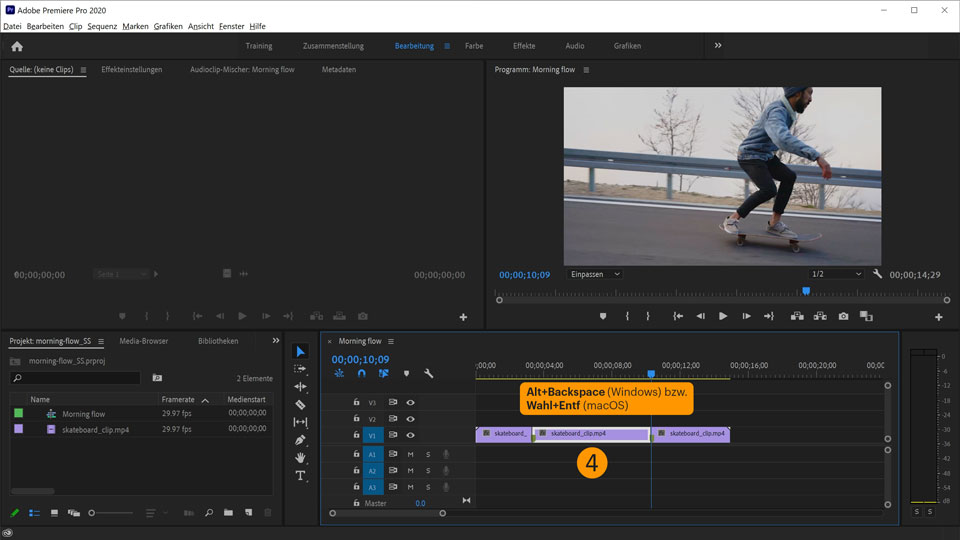Open timeline display settings wrench
960x540 pixels.
[x=429, y=374]
